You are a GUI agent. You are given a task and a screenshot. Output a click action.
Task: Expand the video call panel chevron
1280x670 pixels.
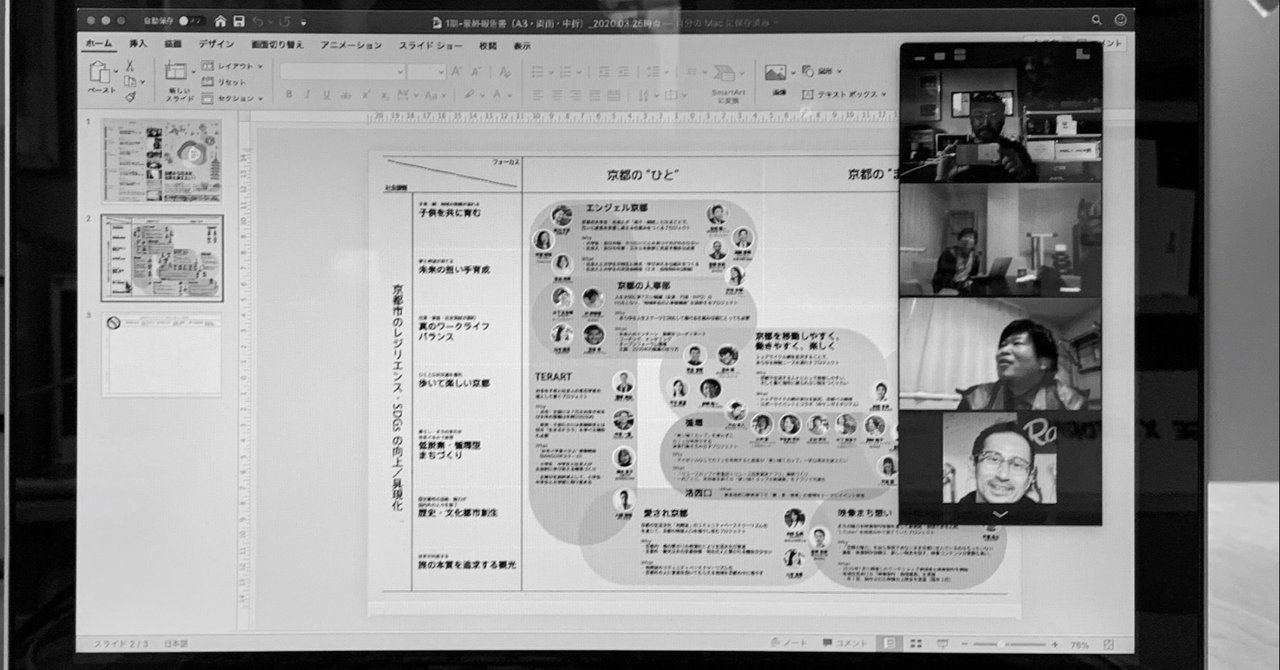click(999, 514)
